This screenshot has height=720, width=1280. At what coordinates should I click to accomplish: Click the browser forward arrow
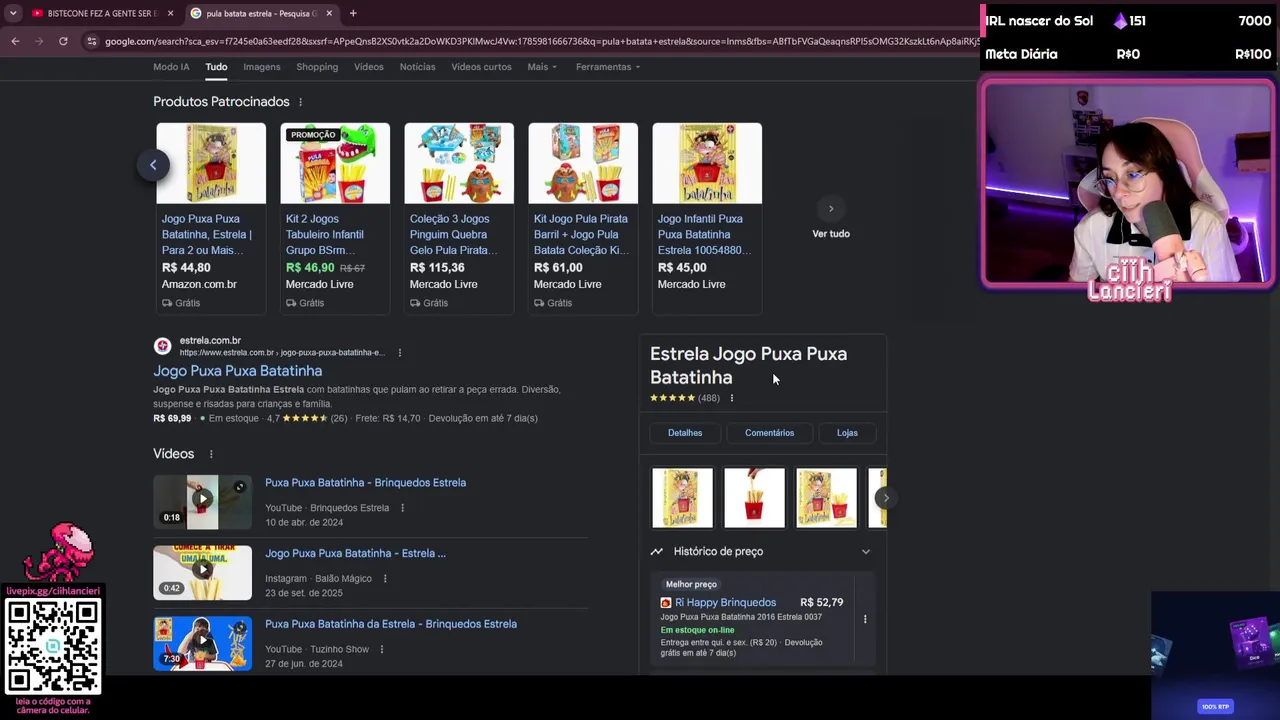[39, 41]
